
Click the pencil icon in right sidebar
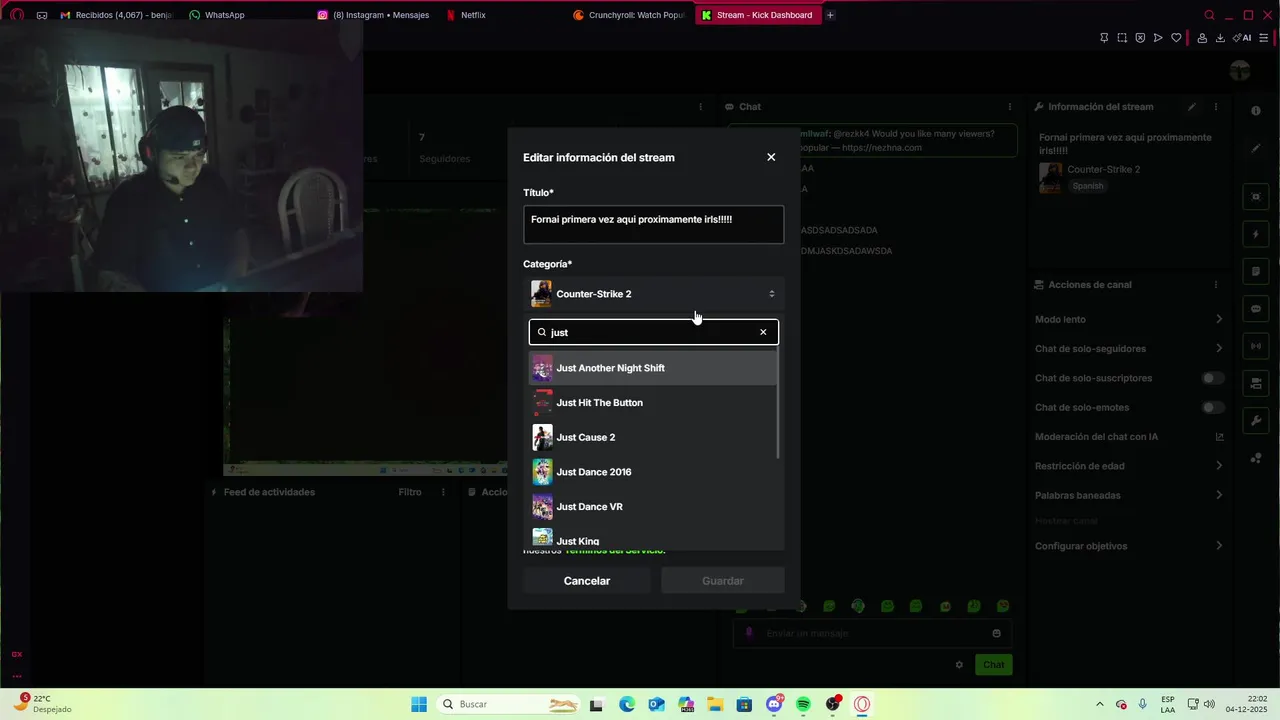[1256, 149]
